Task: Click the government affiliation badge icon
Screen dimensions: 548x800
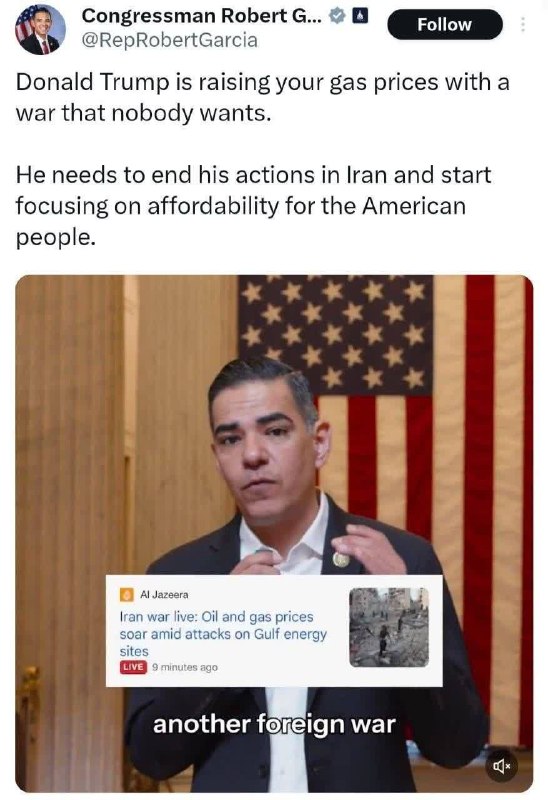Action: 360,17
